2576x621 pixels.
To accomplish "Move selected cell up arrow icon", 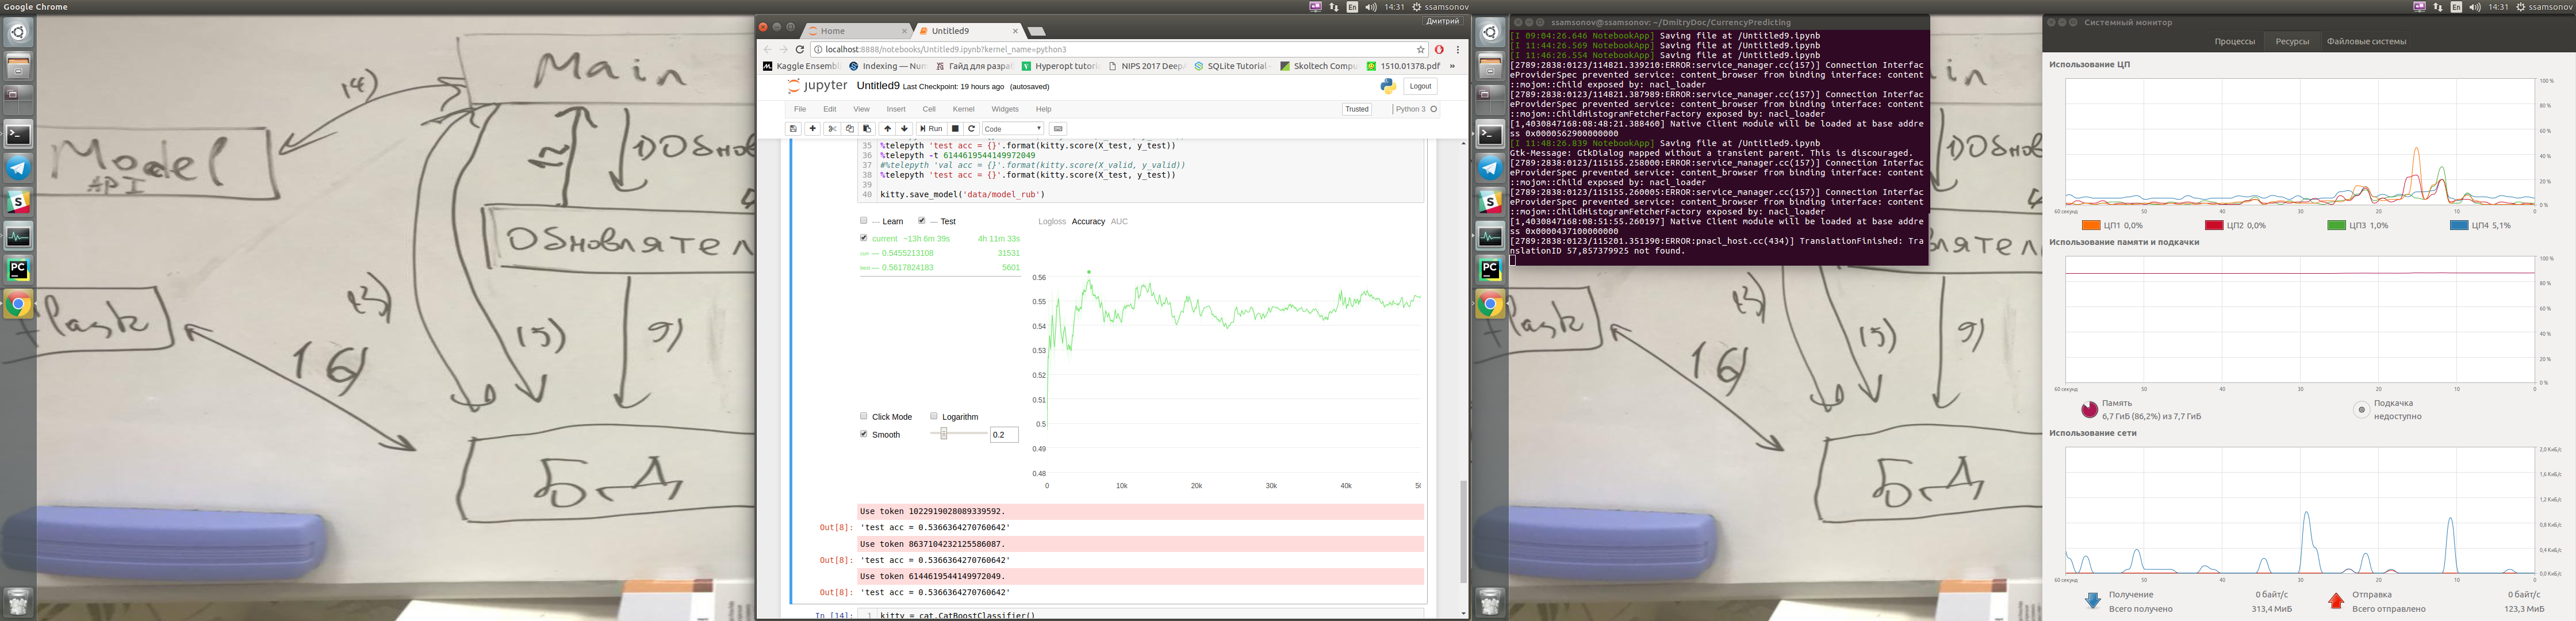I will 887,129.
